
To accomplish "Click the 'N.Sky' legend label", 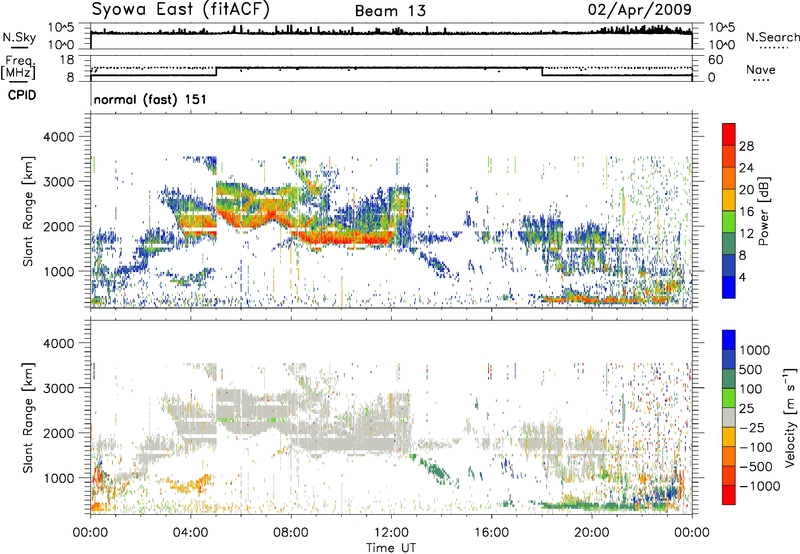I will [x=19, y=37].
